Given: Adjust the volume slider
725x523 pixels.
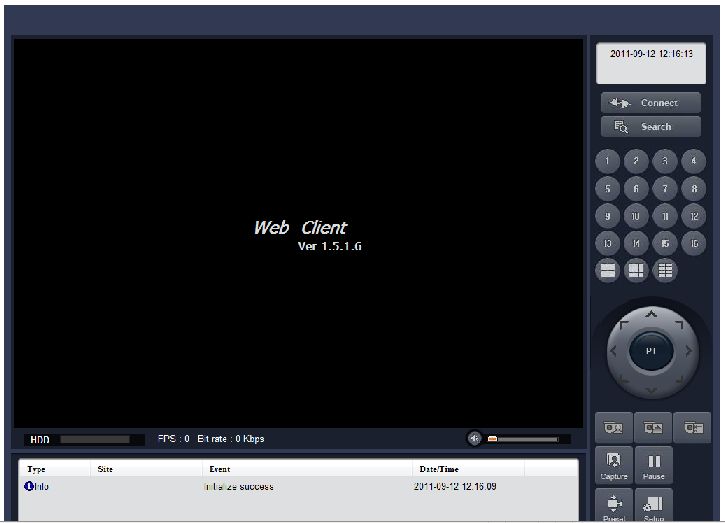Looking at the screenshot, I should click(523, 439).
